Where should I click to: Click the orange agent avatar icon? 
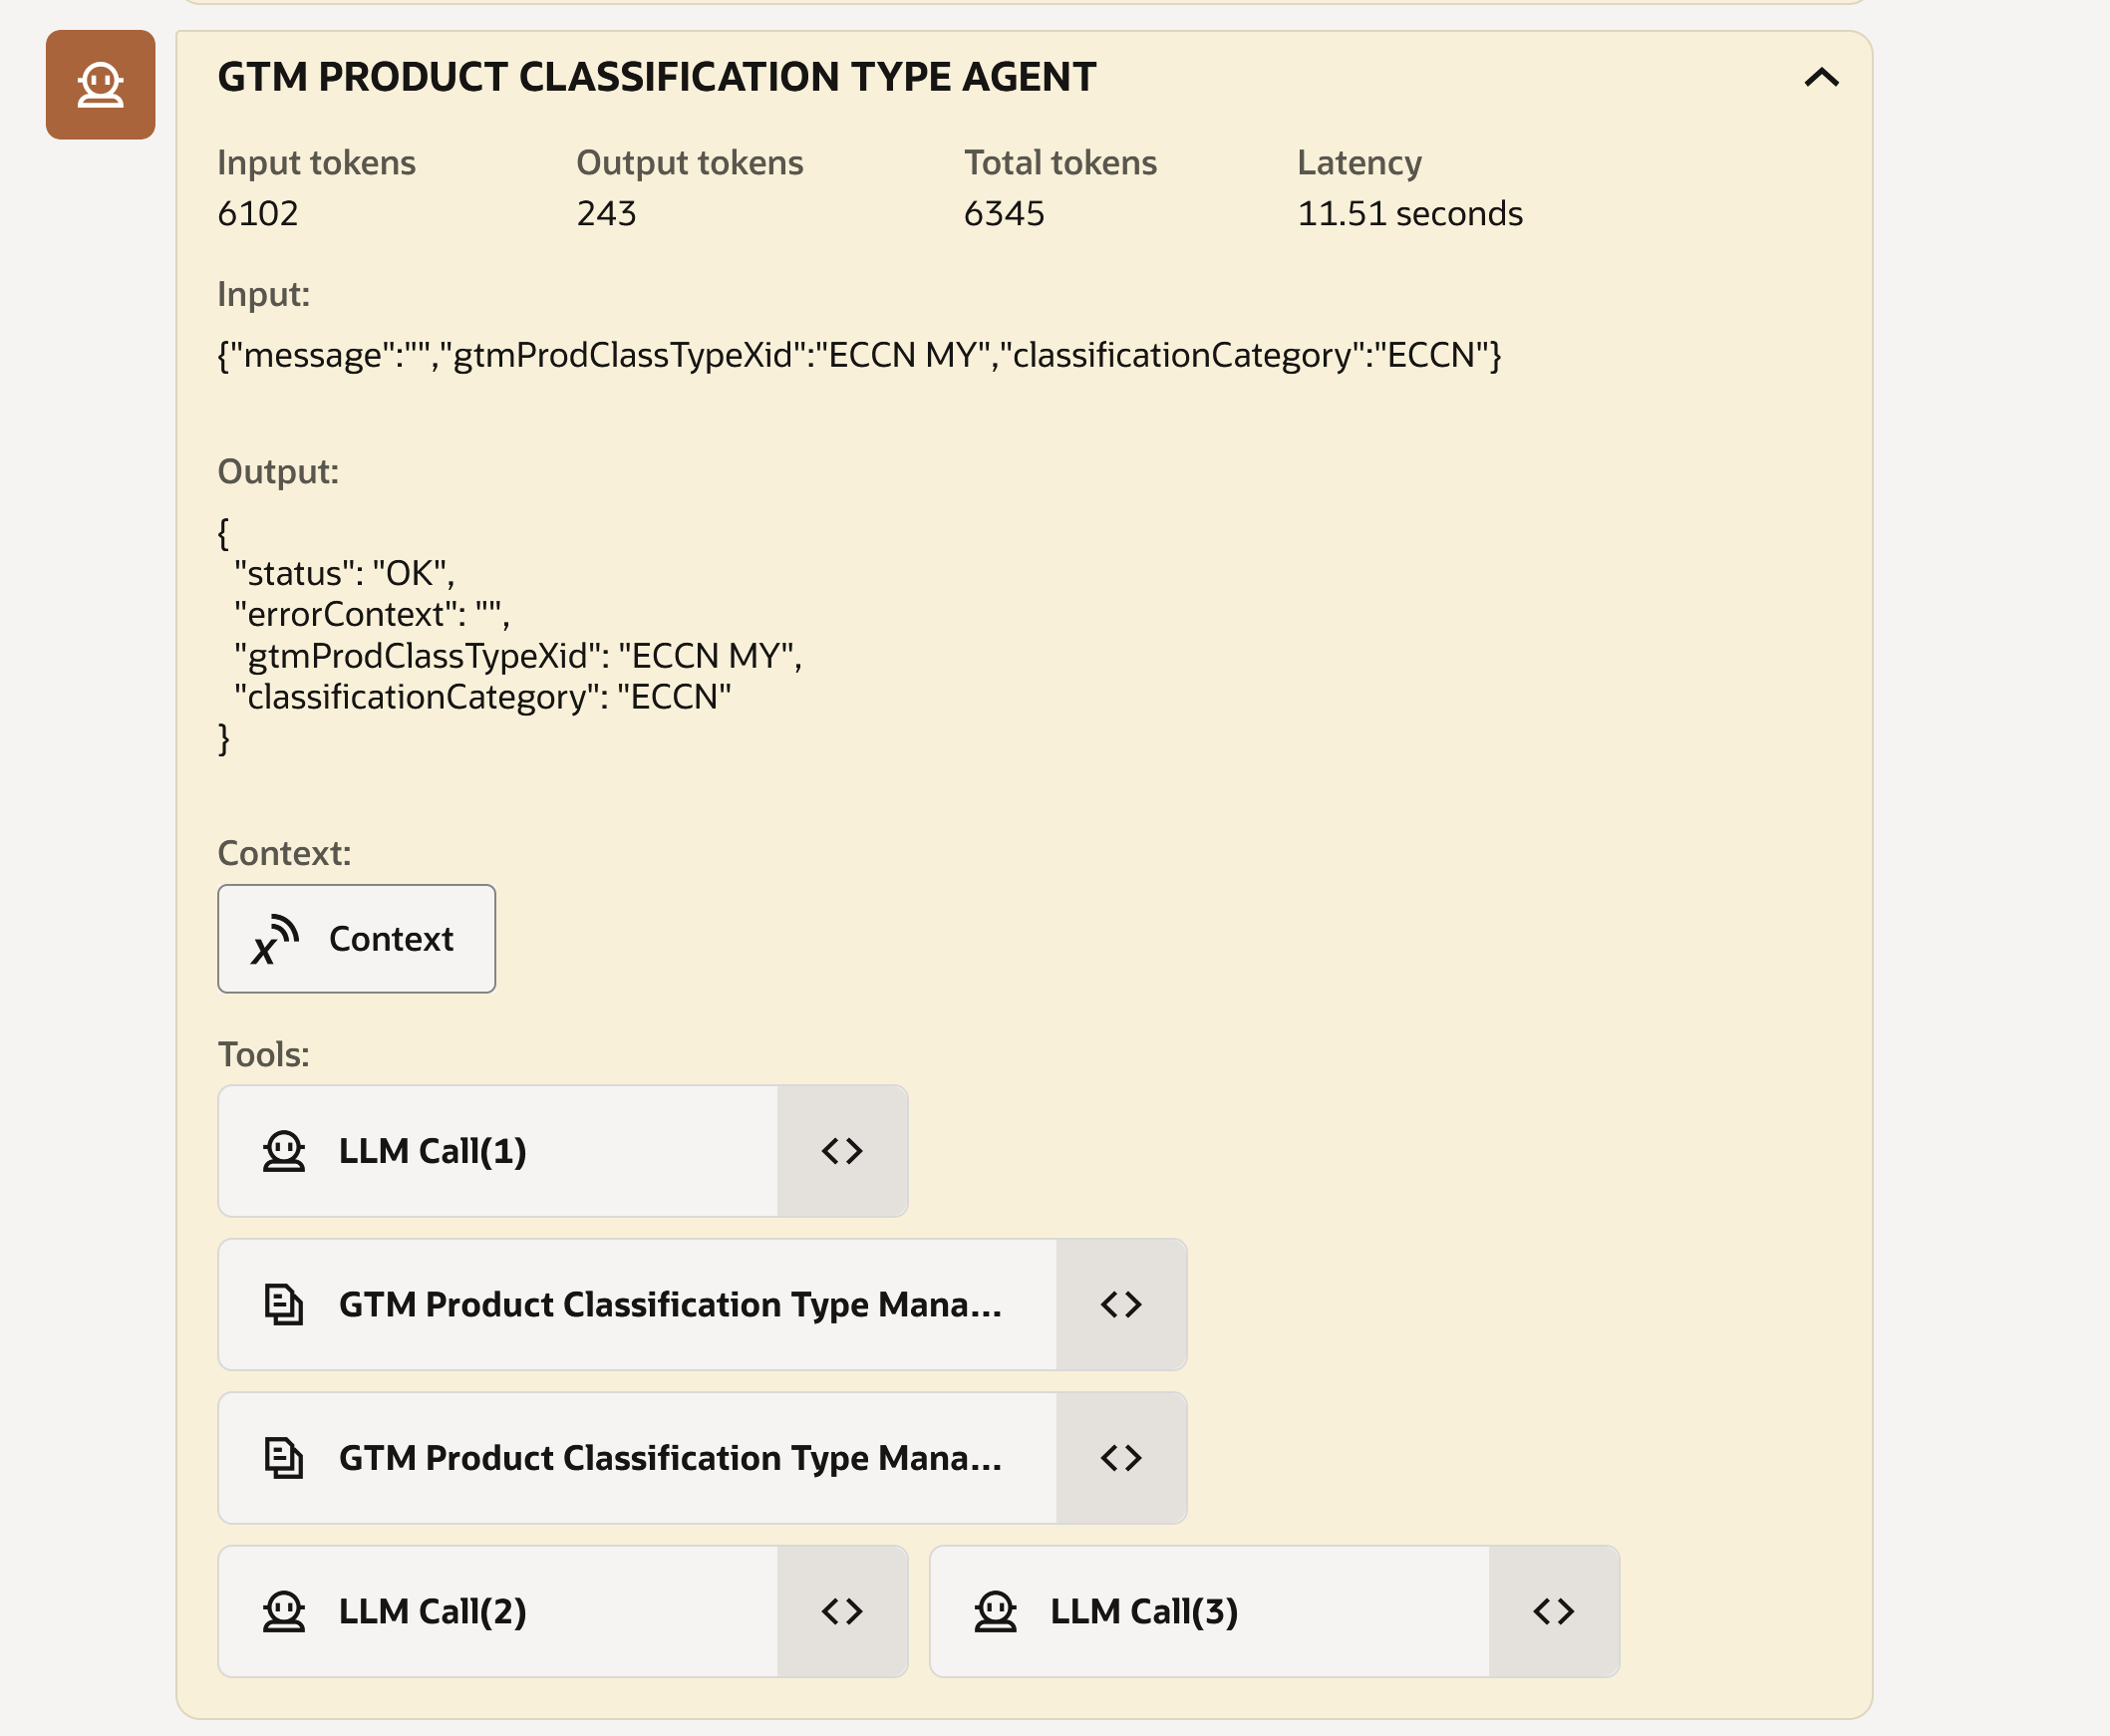click(100, 85)
